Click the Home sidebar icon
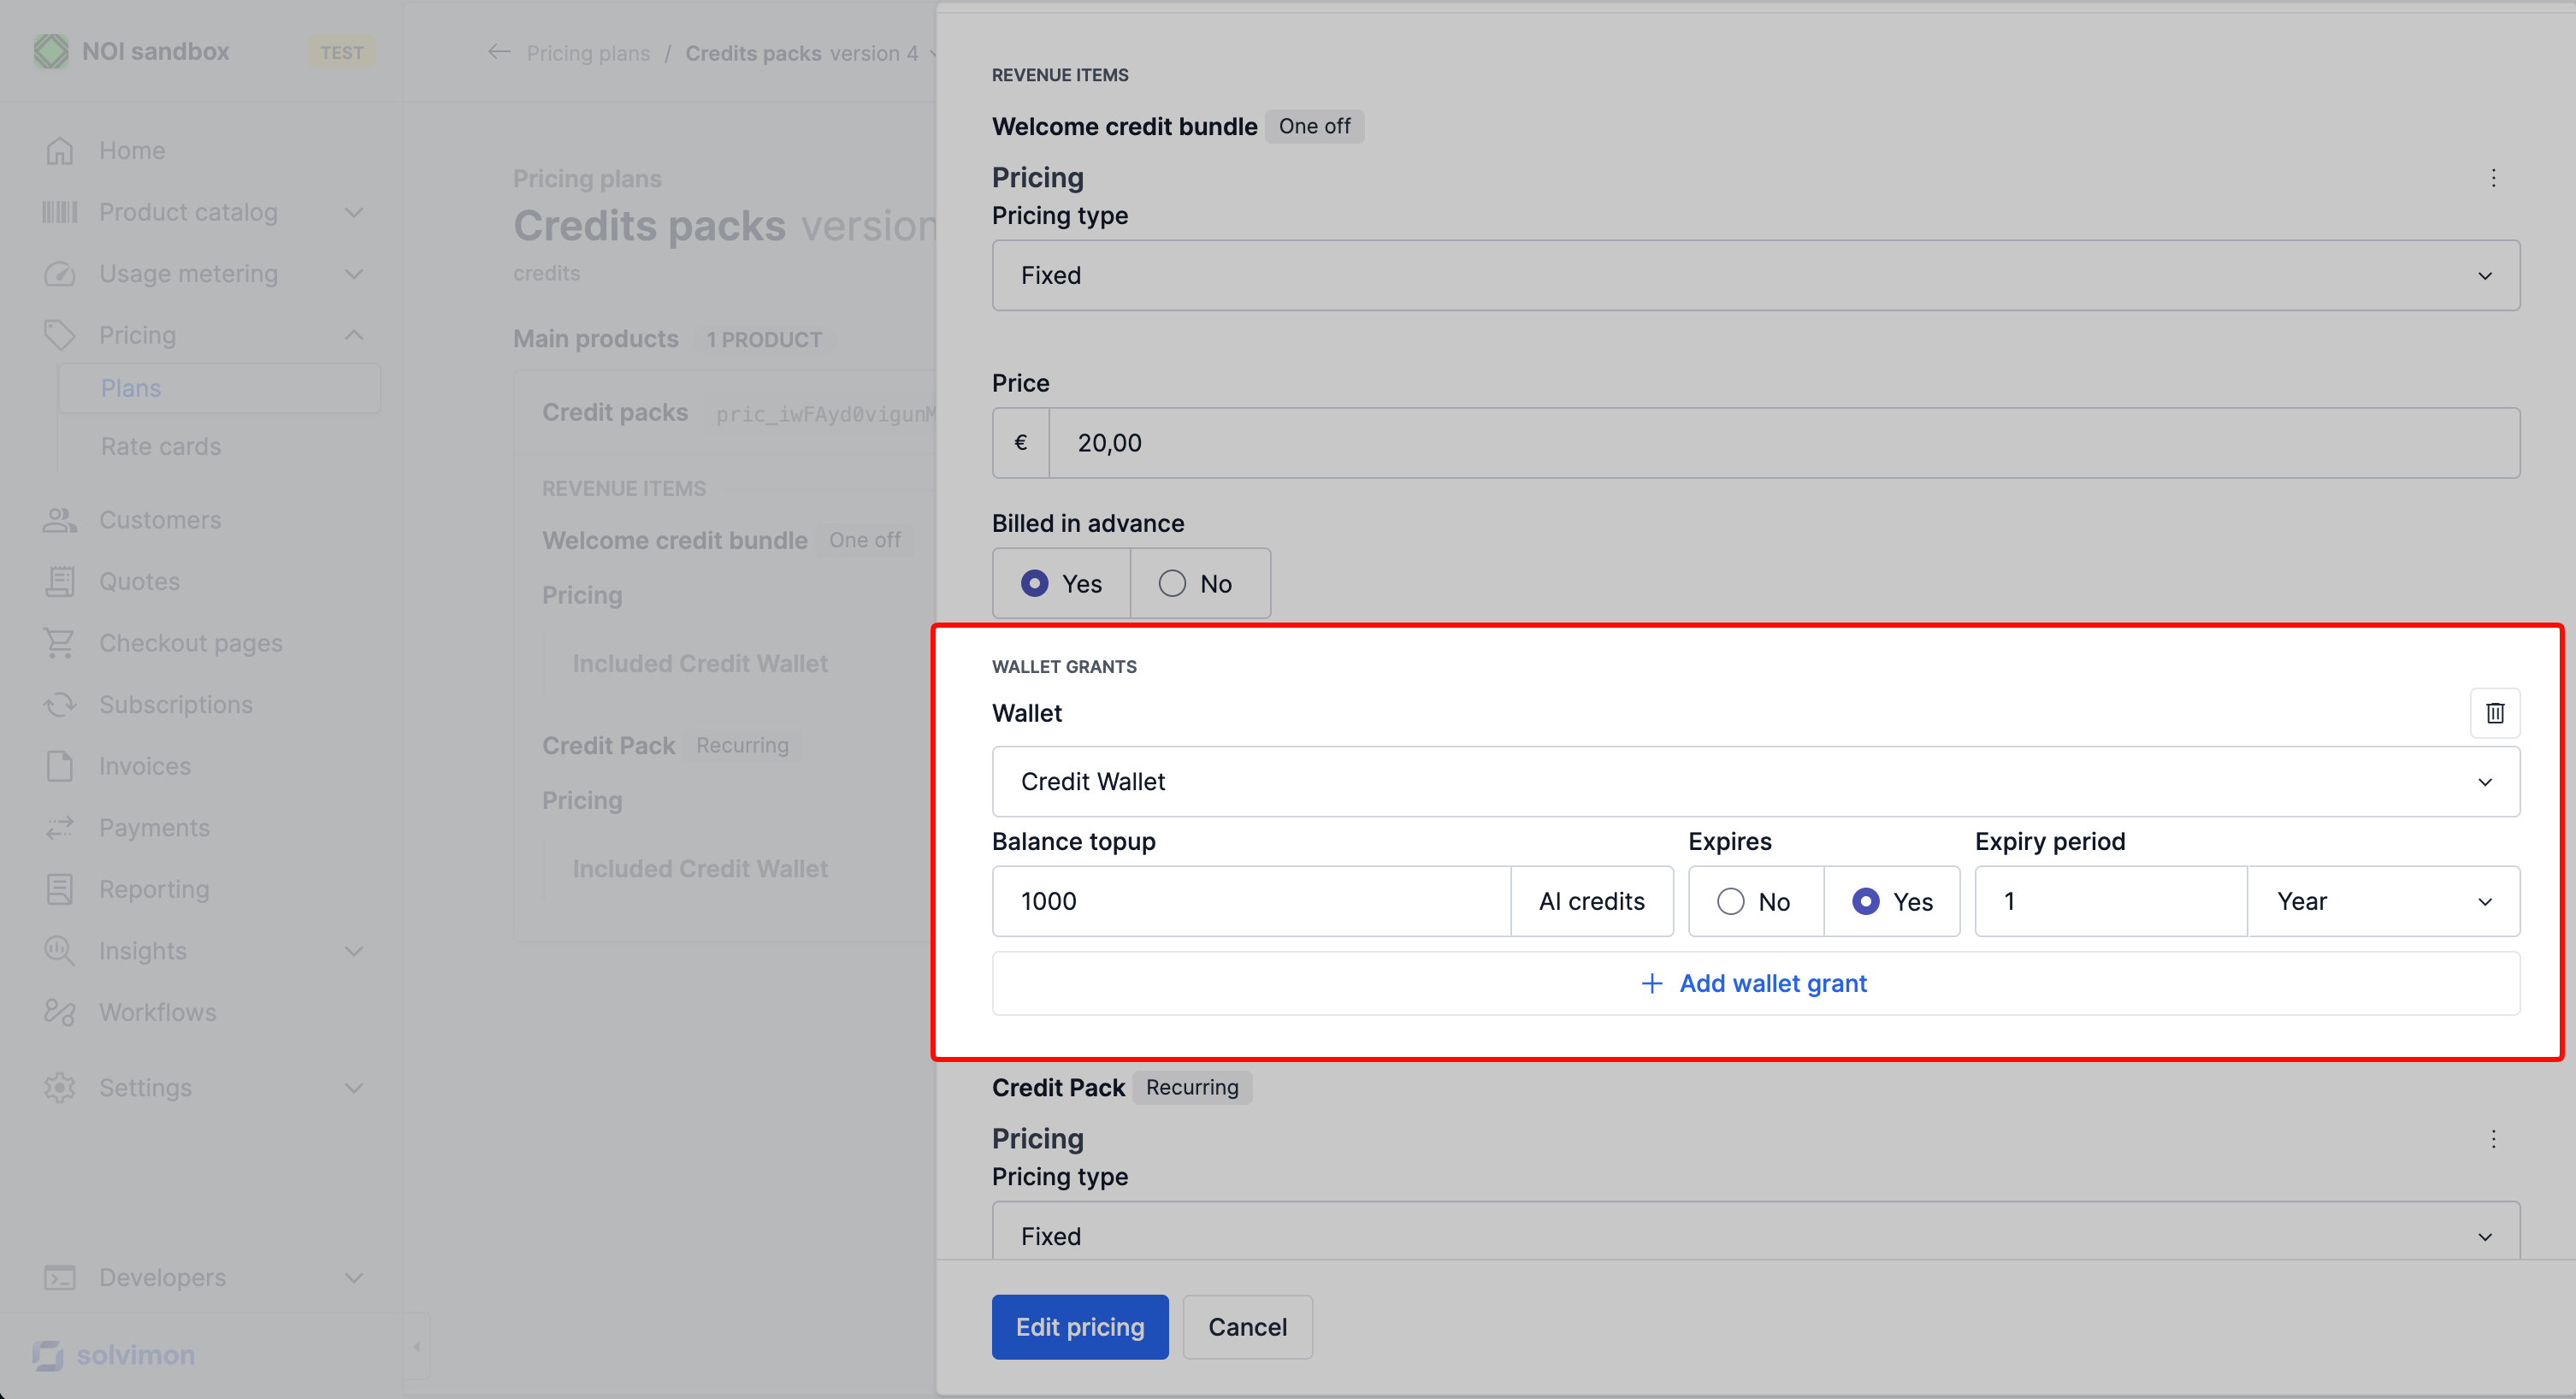Image resolution: width=2576 pixels, height=1399 pixels. 60,150
